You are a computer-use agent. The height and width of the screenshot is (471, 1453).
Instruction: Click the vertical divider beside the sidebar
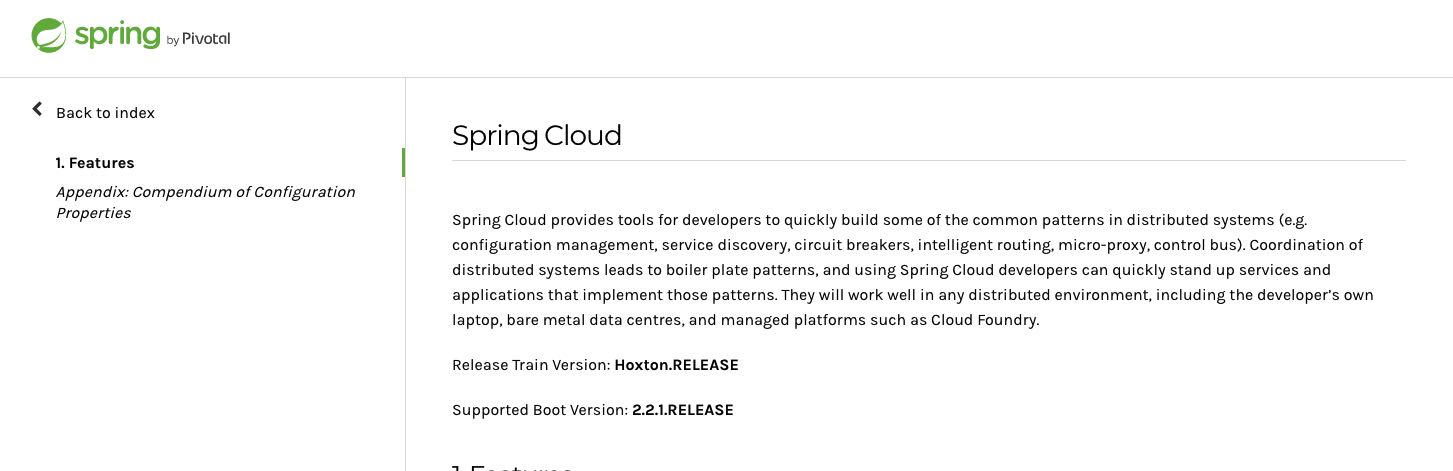pos(405,300)
